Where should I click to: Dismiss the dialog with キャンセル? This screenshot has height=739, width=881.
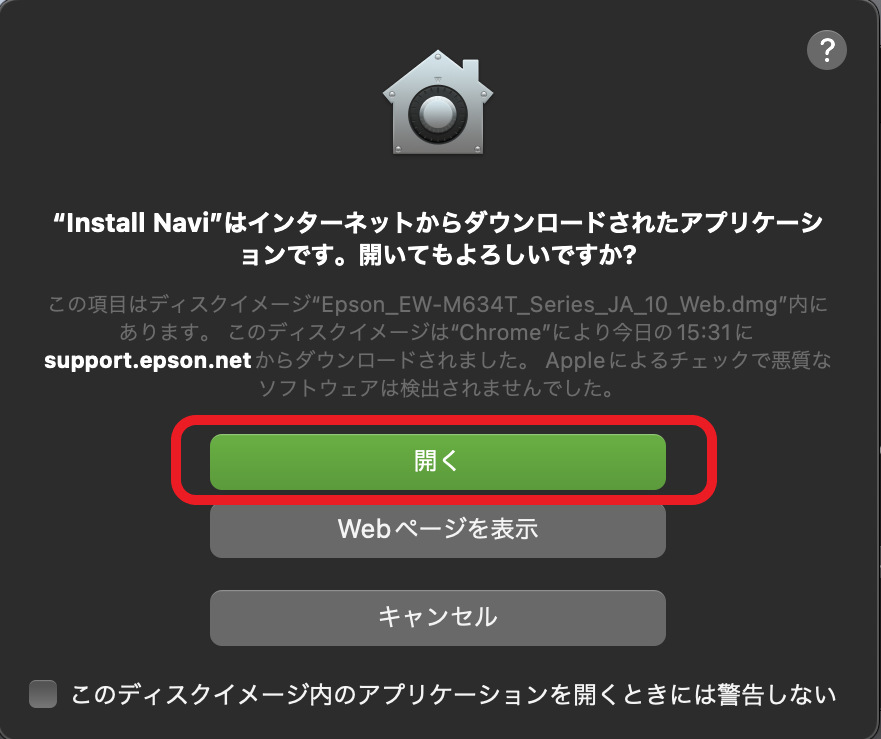tap(438, 617)
